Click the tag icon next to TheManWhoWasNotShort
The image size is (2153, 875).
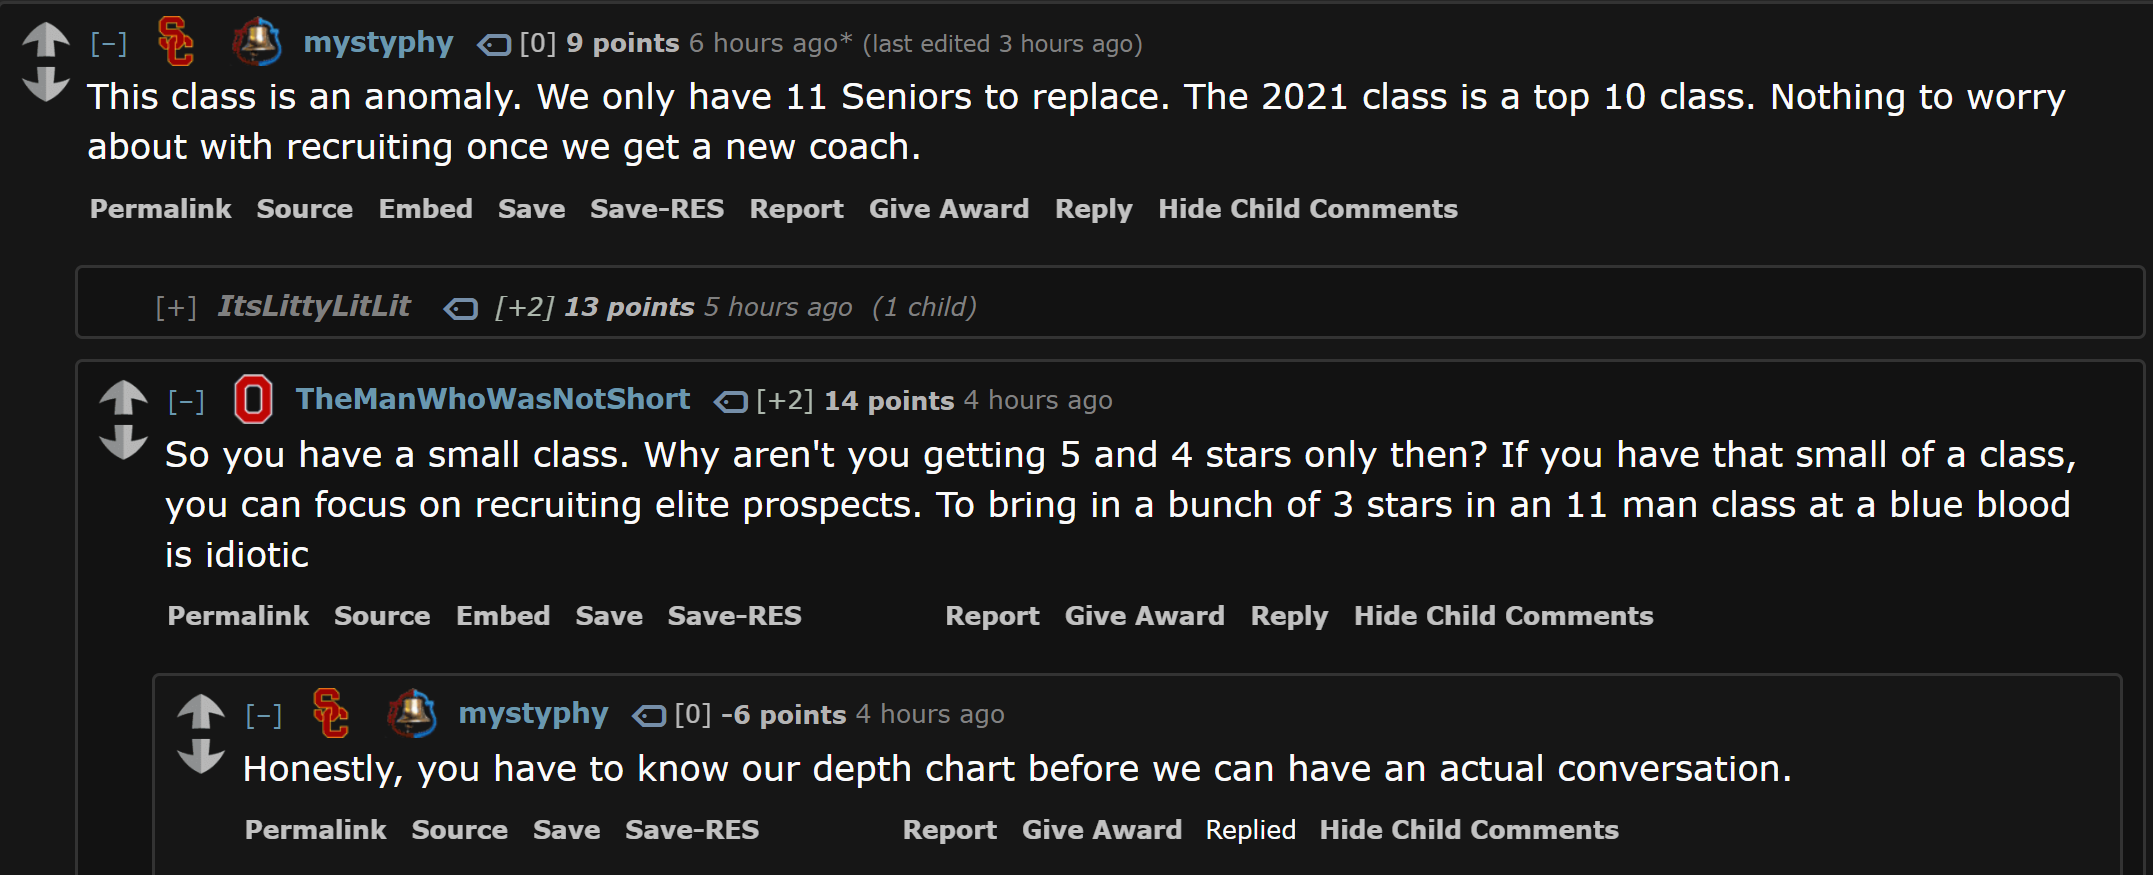click(x=731, y=402)
